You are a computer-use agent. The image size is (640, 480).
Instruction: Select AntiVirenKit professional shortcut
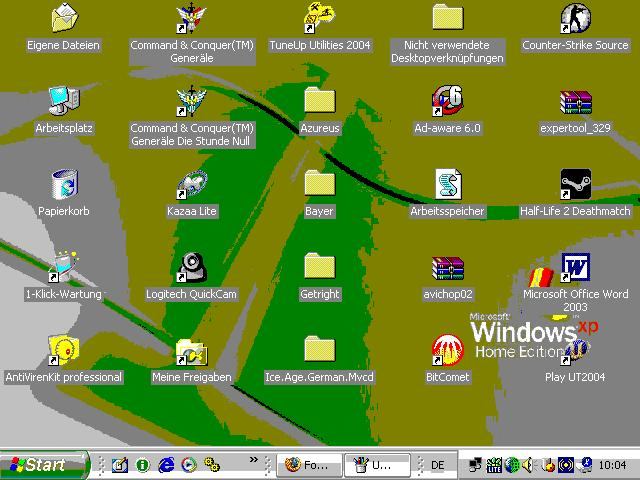pos(63,350)
